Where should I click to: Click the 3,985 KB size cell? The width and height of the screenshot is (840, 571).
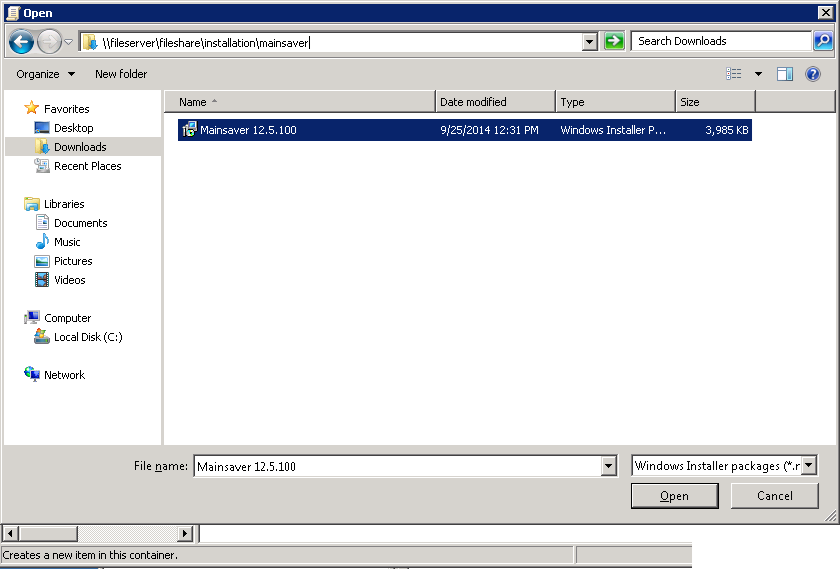(726, 130)
